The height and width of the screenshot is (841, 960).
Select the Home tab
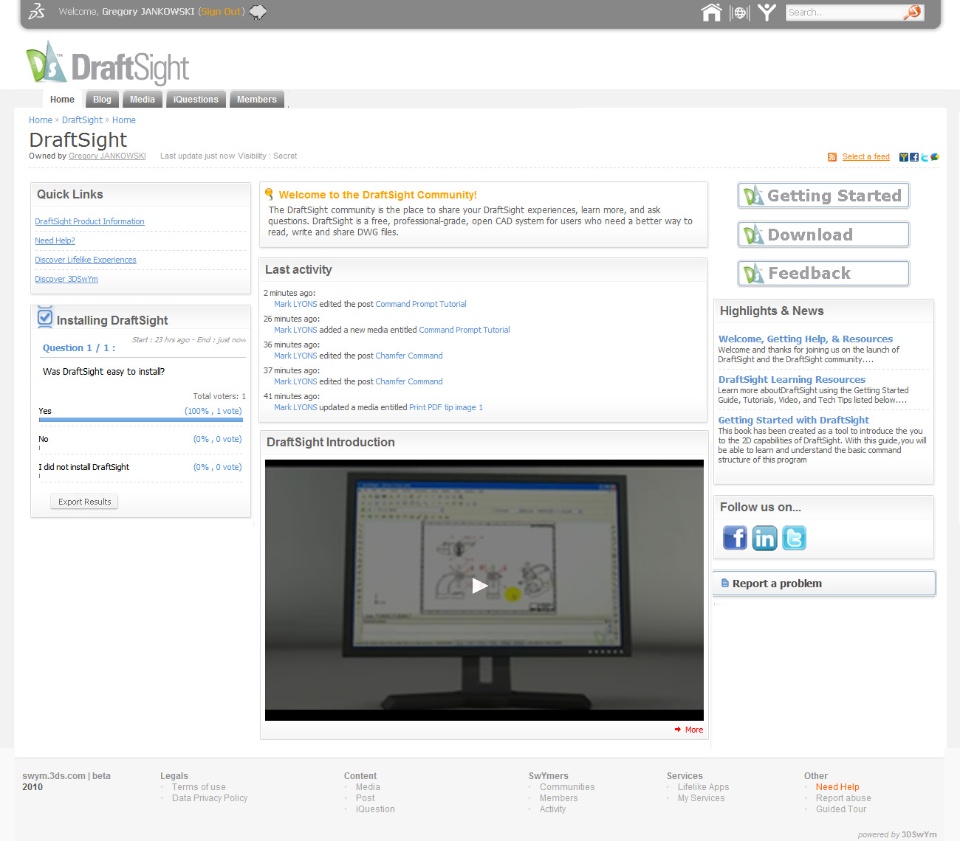tap(62, 99)
